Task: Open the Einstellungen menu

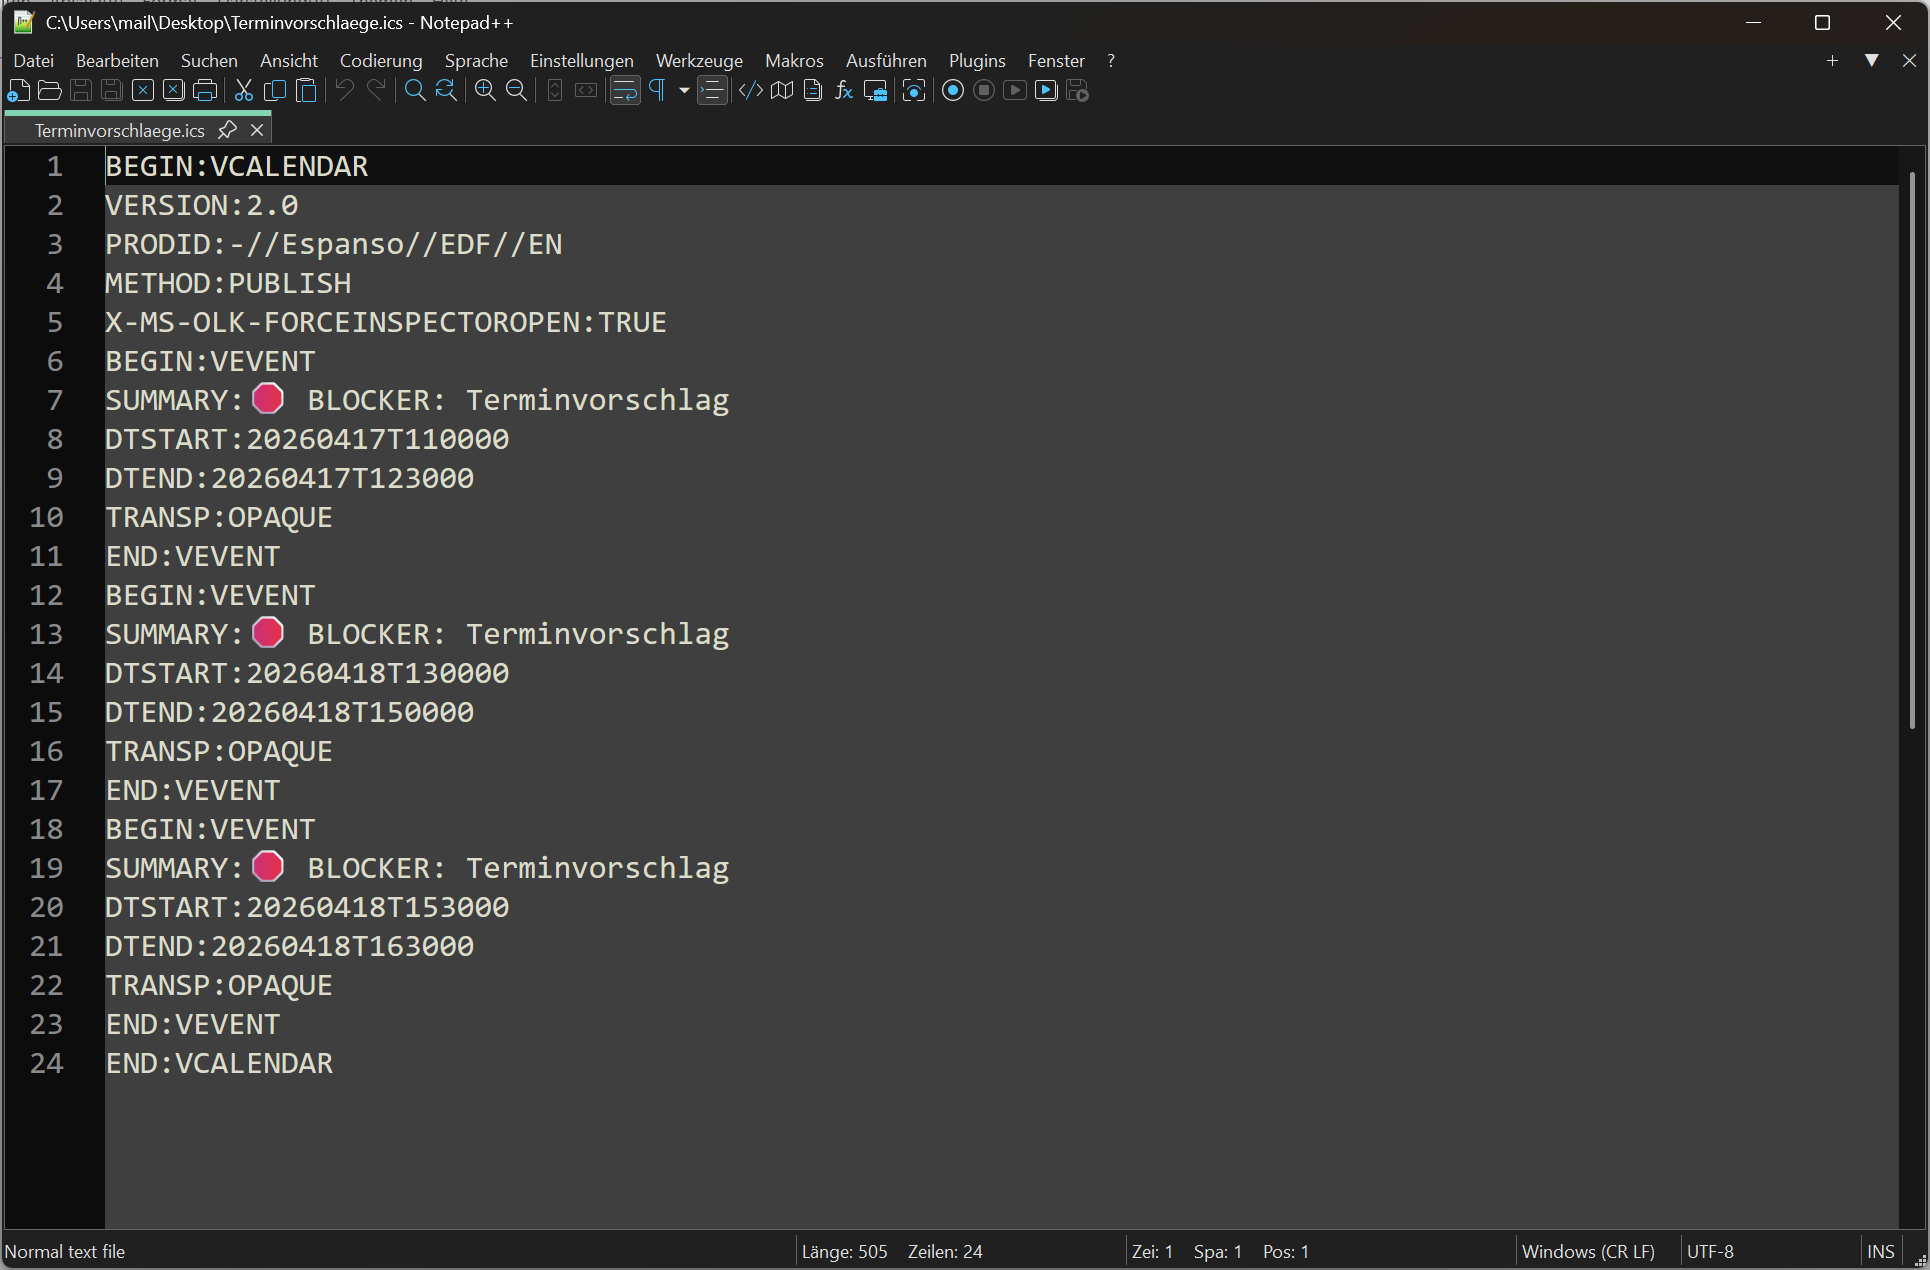Action: tap(582, 61)
